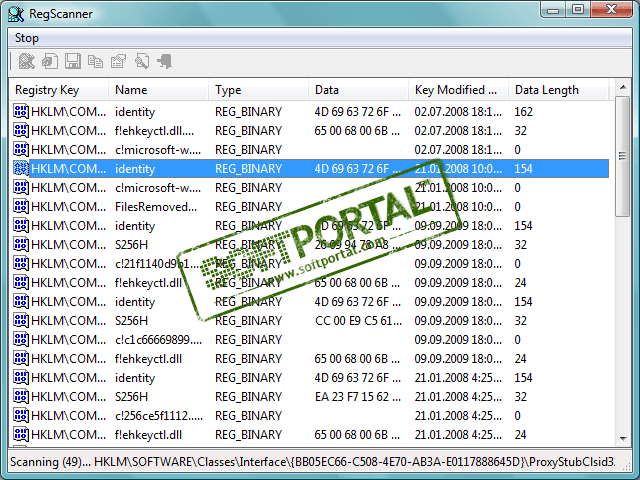Click the icon of the c!256ce5f1112 row
This screenshot has width=640, height=480.
pyautogui.click(x=21, y=416)
